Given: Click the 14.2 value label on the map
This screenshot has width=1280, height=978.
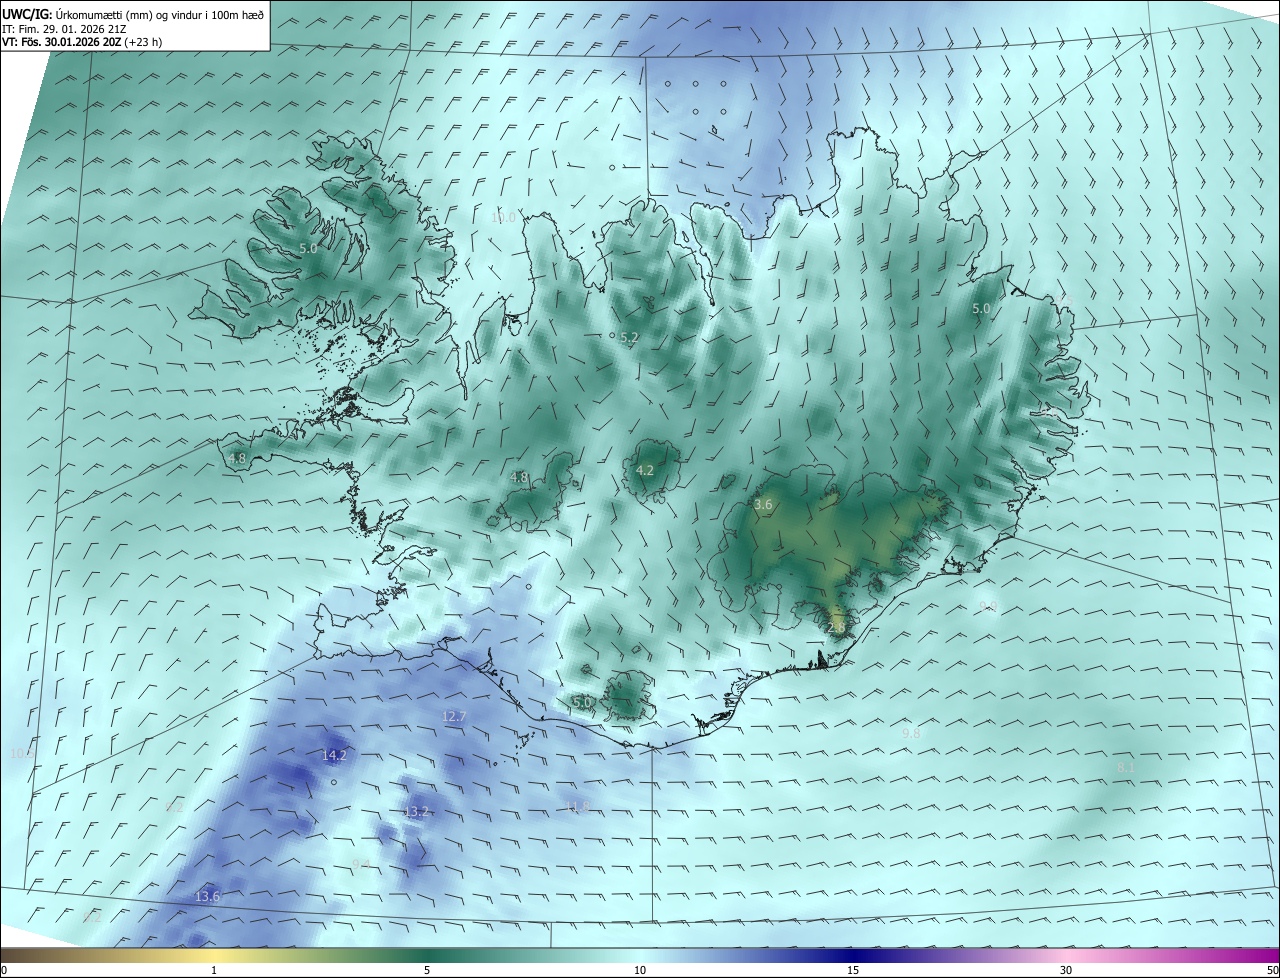Looking at the screenshot, I should (x=334, y=755).
